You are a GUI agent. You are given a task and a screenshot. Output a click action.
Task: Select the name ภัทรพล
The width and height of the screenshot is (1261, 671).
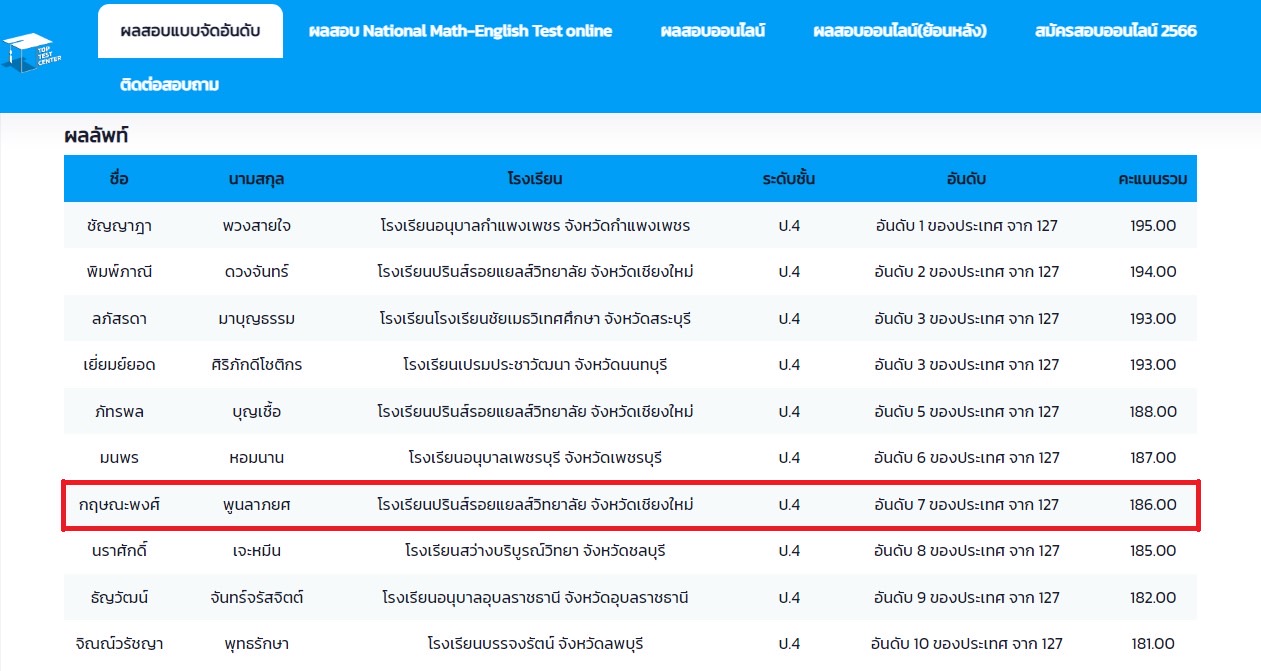point(120,412)
